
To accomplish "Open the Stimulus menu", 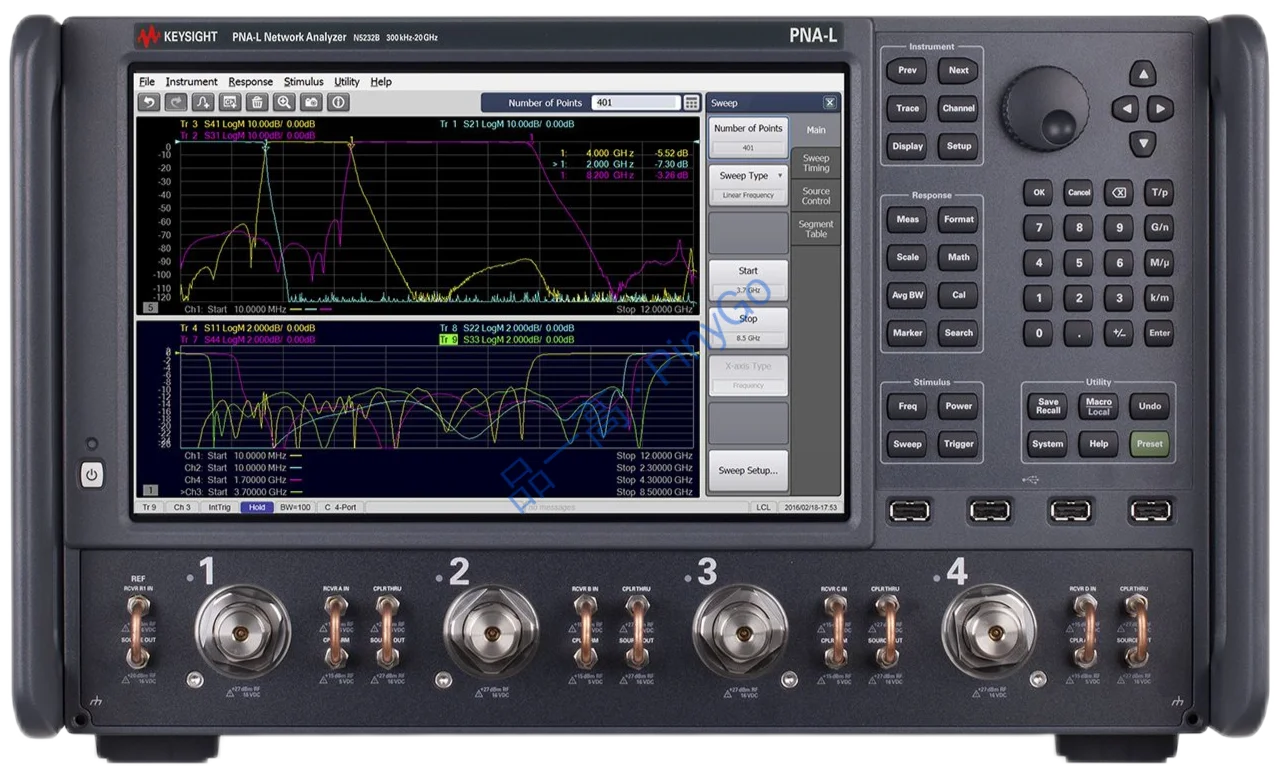I will click(303, 82).
